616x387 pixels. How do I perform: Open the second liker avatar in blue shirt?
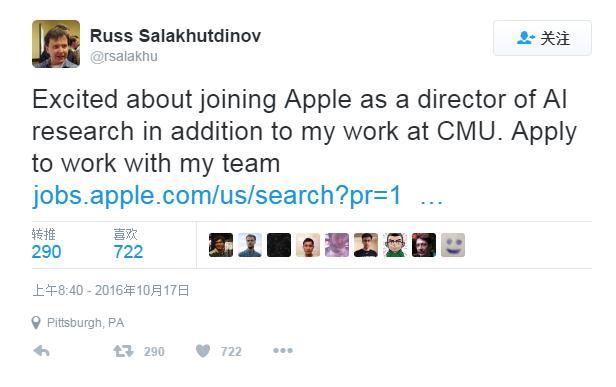pyautogui.click(x=250, y=245)
